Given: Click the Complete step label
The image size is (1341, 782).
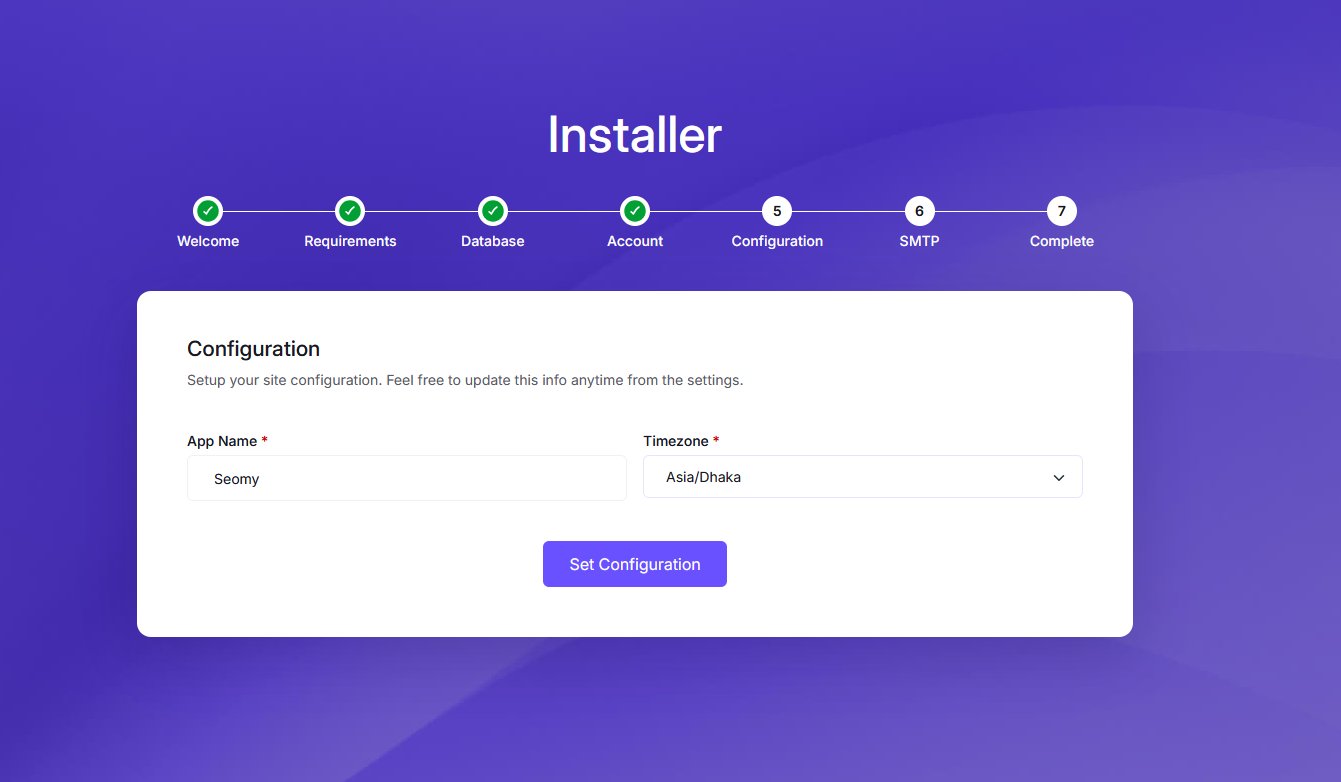Looking at the screenshot, I should [x=1061, y=241].
